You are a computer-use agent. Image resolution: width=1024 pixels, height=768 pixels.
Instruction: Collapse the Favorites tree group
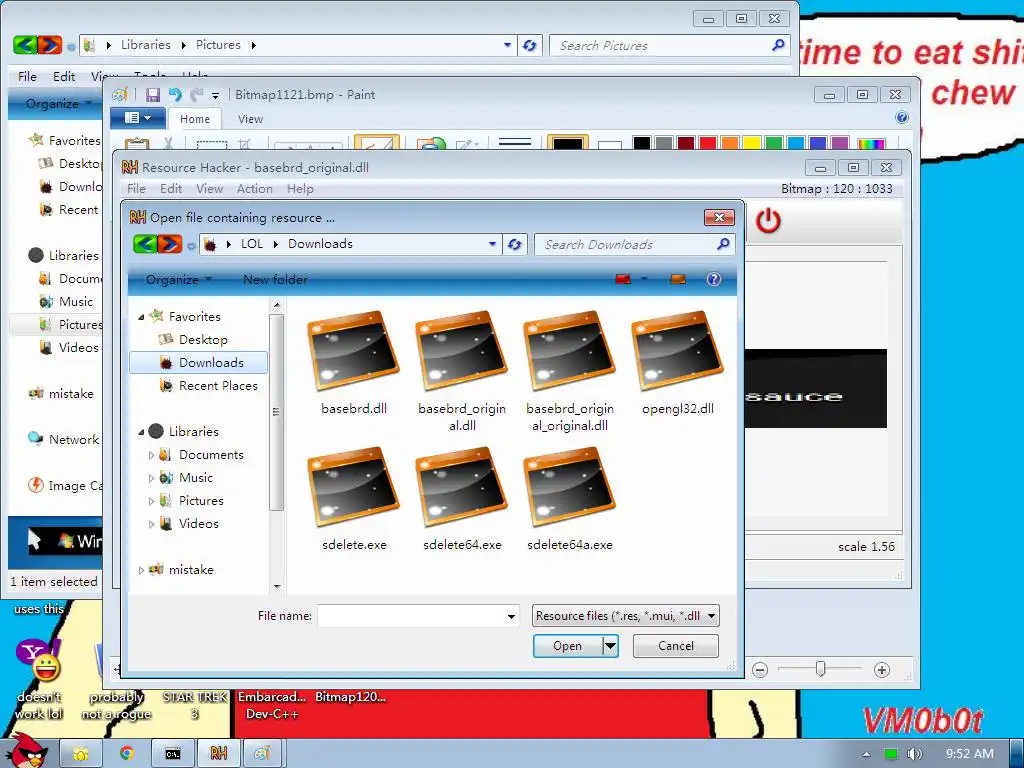click(141, 317)
